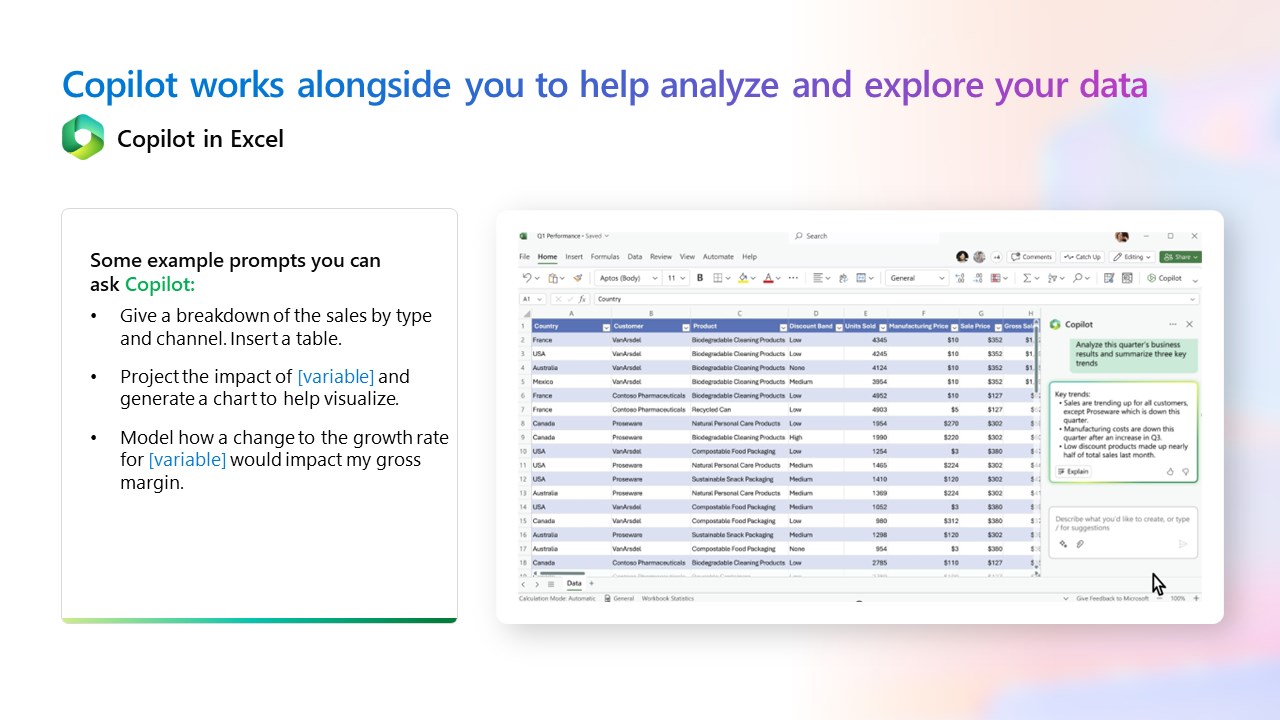
Task: Open the Help ribbon tab
Action: (x=749, y=257)
